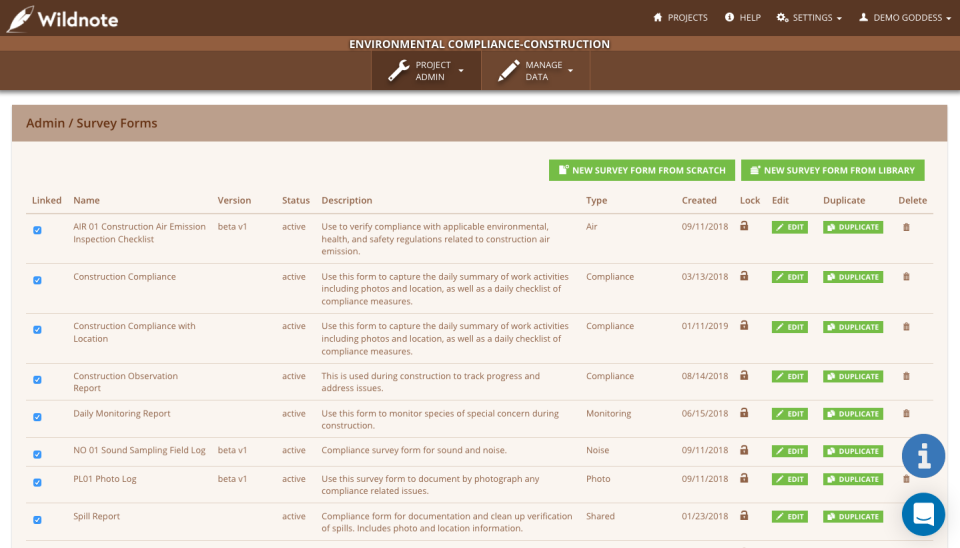This screenshot has width=960, height=548.
Task: Delete Construction Compliance form via trash icon
Action: [906, 277]
